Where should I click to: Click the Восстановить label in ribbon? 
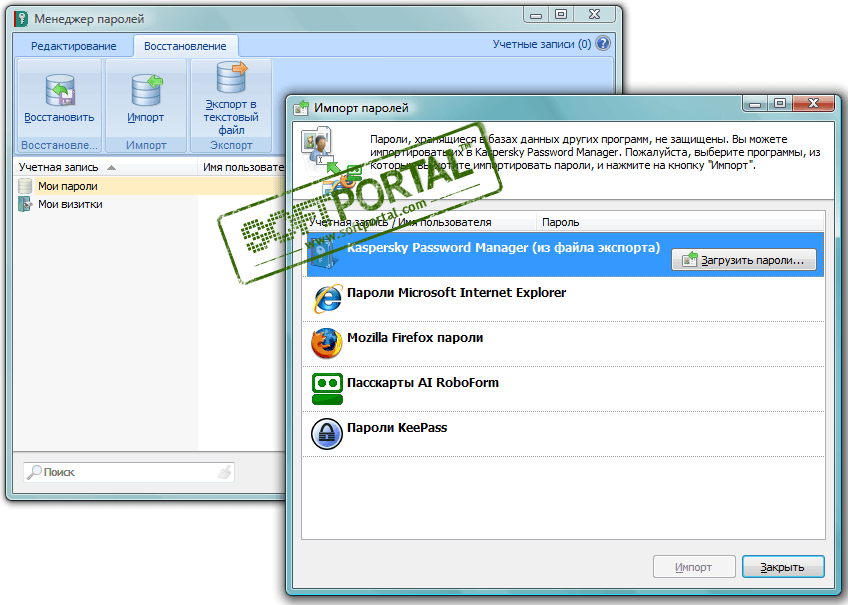[x=59, y=117]
